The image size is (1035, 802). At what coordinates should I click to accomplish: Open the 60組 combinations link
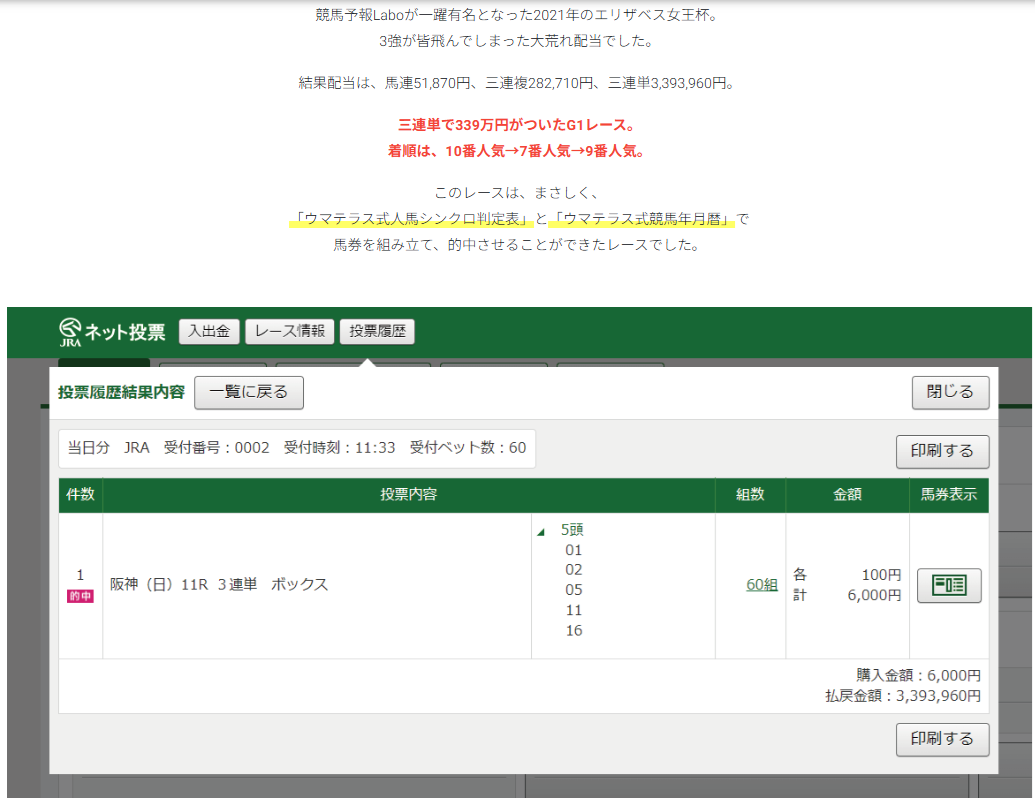coord(762,585)
